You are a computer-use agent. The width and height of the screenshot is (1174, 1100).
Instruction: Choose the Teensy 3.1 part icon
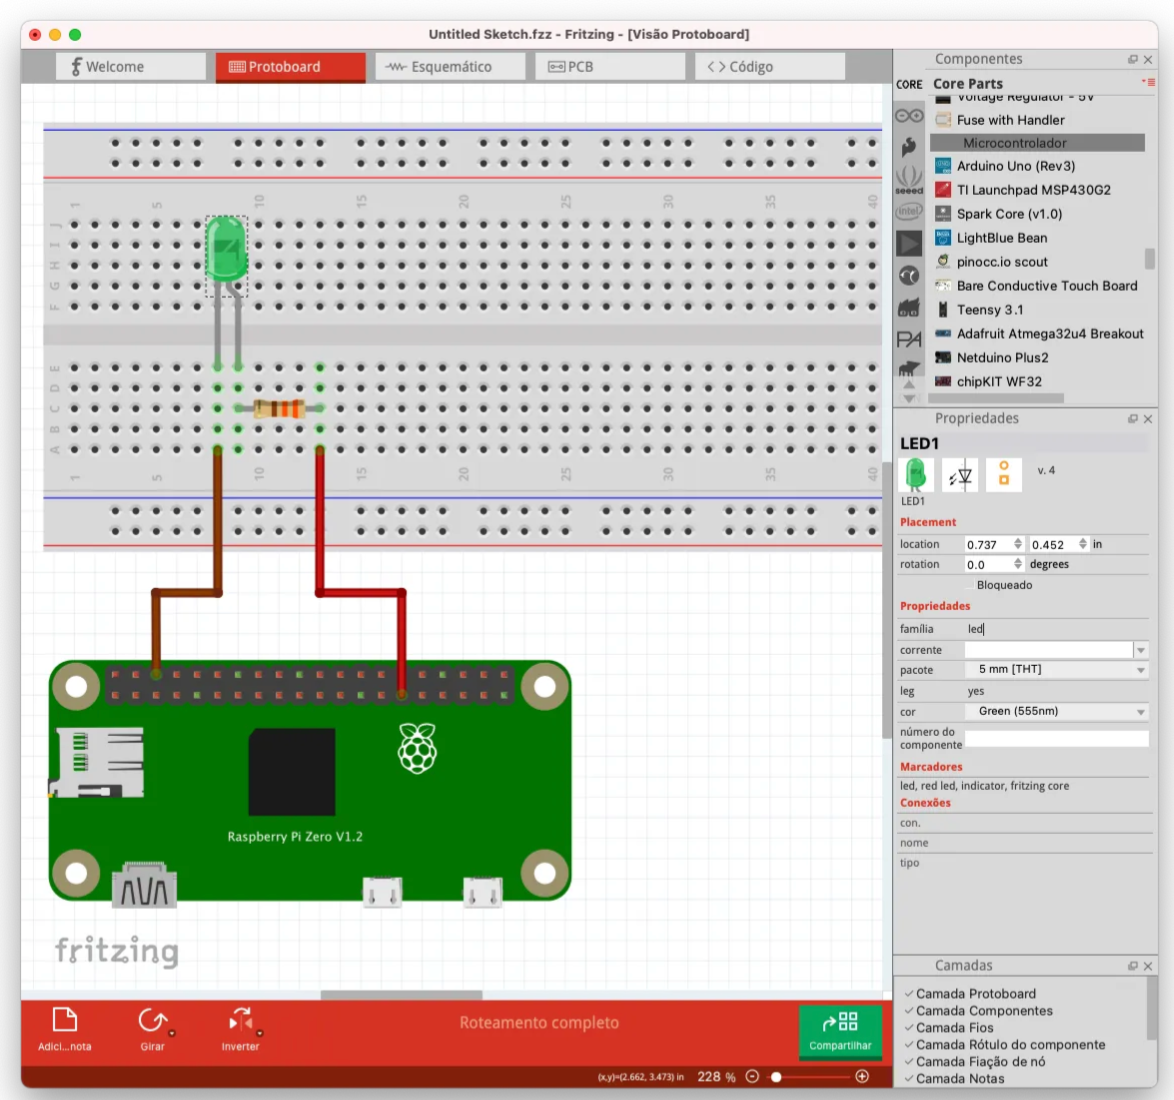pyautogui.click(x=943, y=309)
